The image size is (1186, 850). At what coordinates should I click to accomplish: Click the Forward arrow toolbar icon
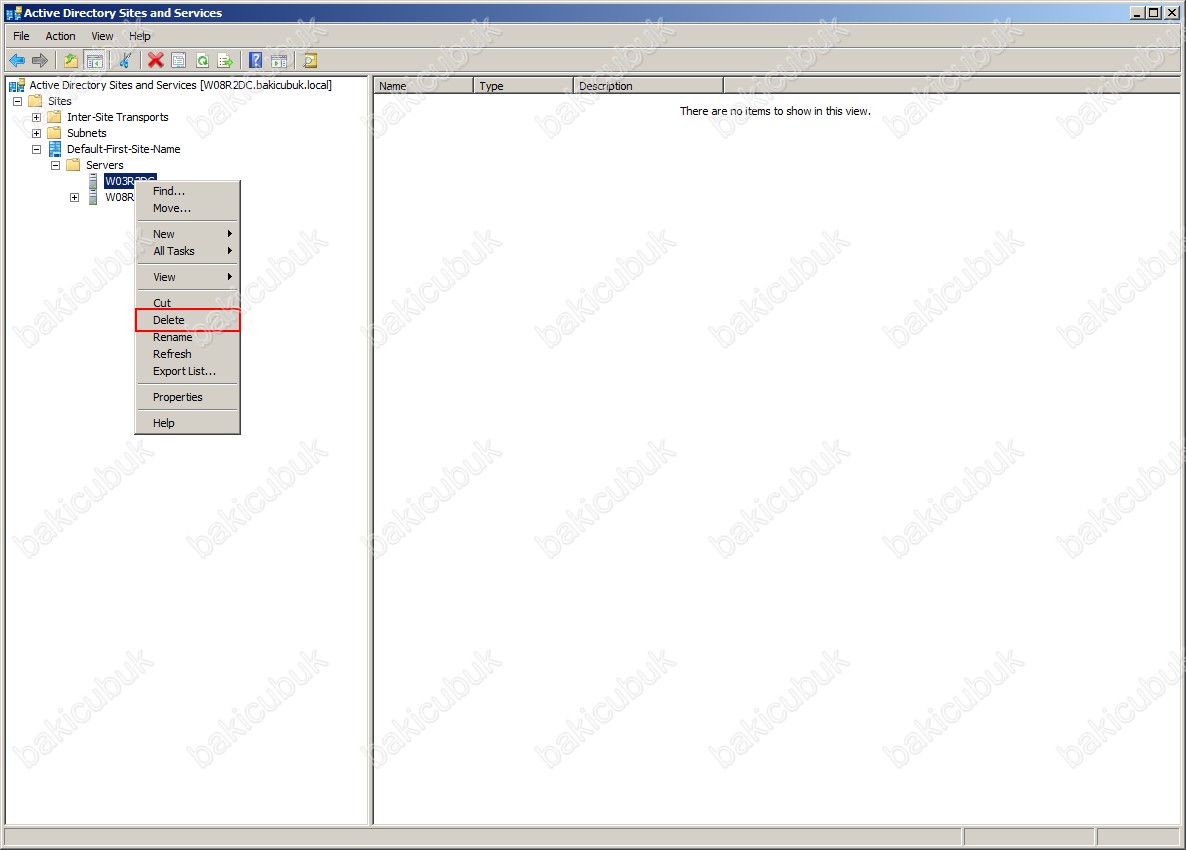point(40,60)
